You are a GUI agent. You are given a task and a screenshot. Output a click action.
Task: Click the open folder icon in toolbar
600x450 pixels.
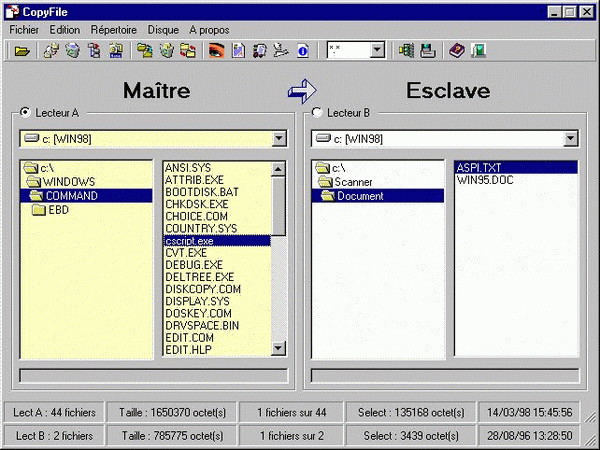coord(22,50)
